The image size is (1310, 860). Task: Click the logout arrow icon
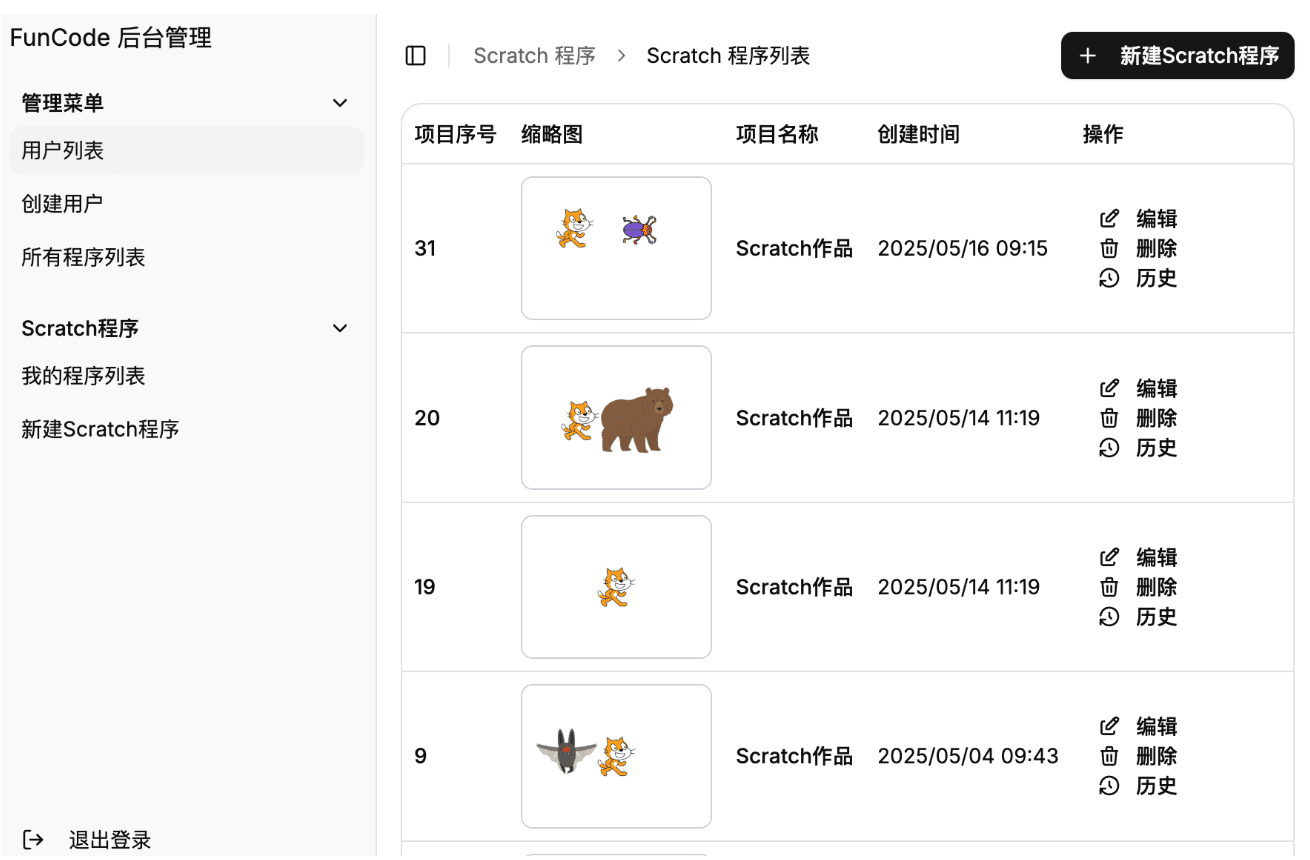pos(33,840)
